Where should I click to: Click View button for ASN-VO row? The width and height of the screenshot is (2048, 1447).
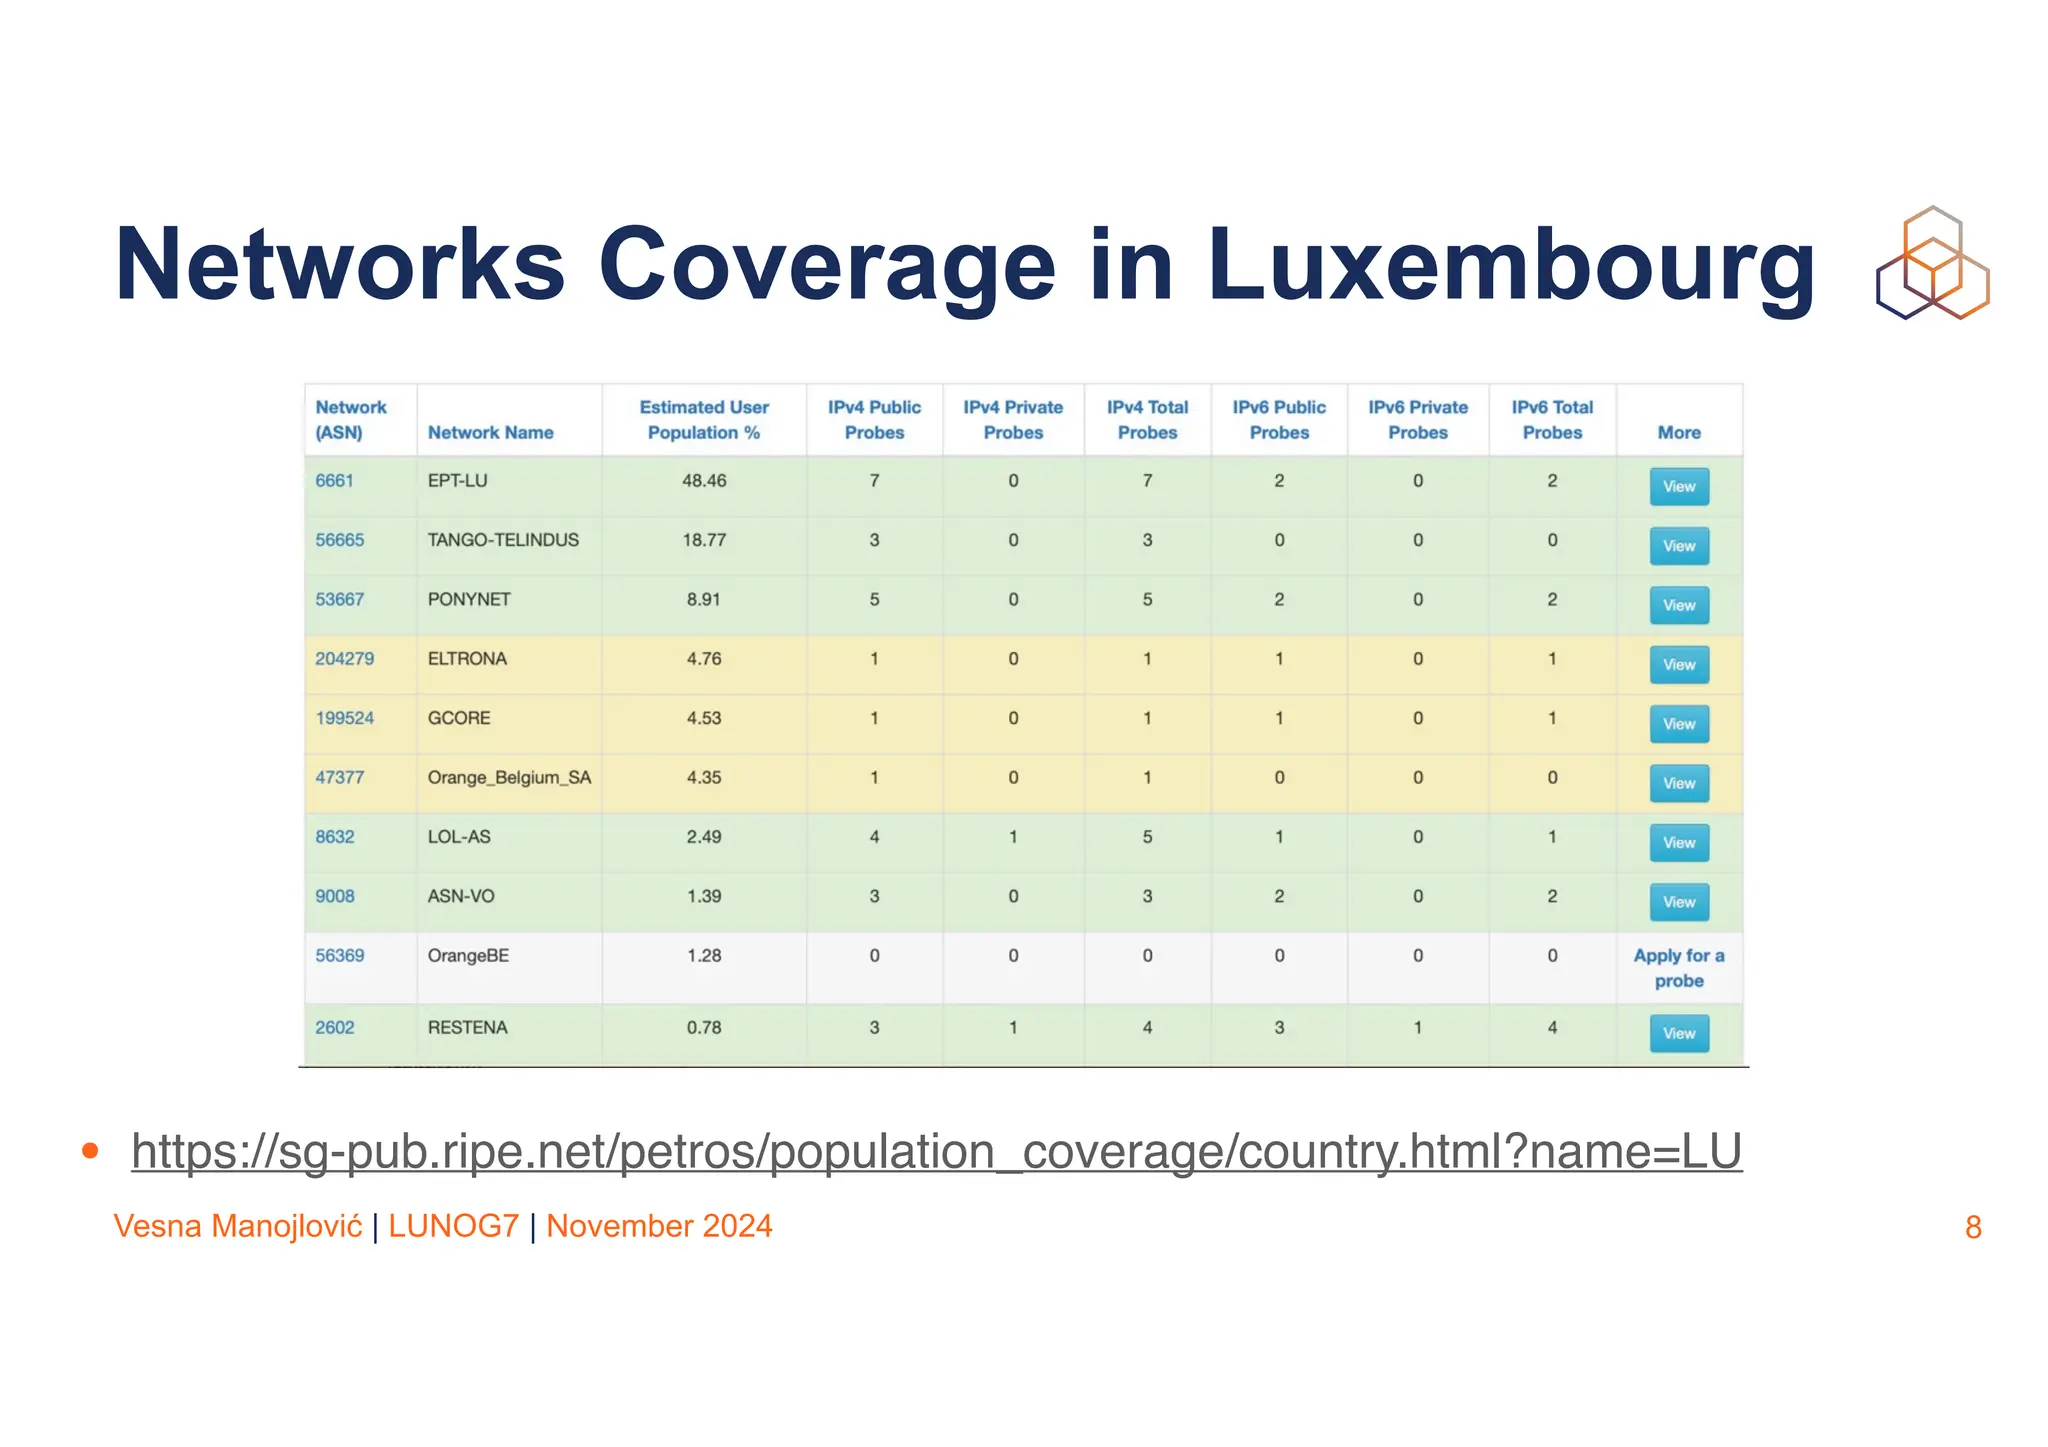point(1679,902)
